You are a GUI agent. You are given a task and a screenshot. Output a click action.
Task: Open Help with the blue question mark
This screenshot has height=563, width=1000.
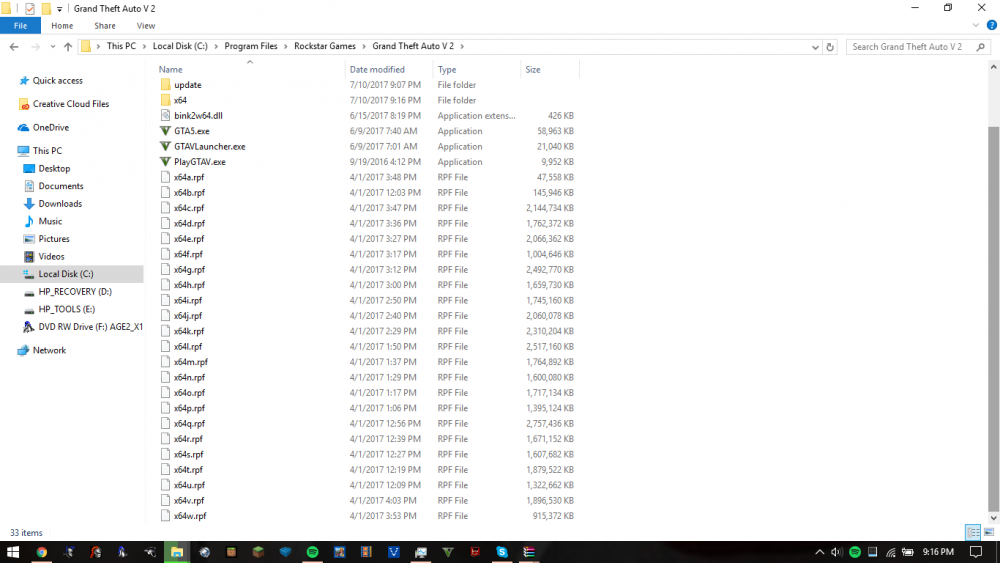[991, 26]
